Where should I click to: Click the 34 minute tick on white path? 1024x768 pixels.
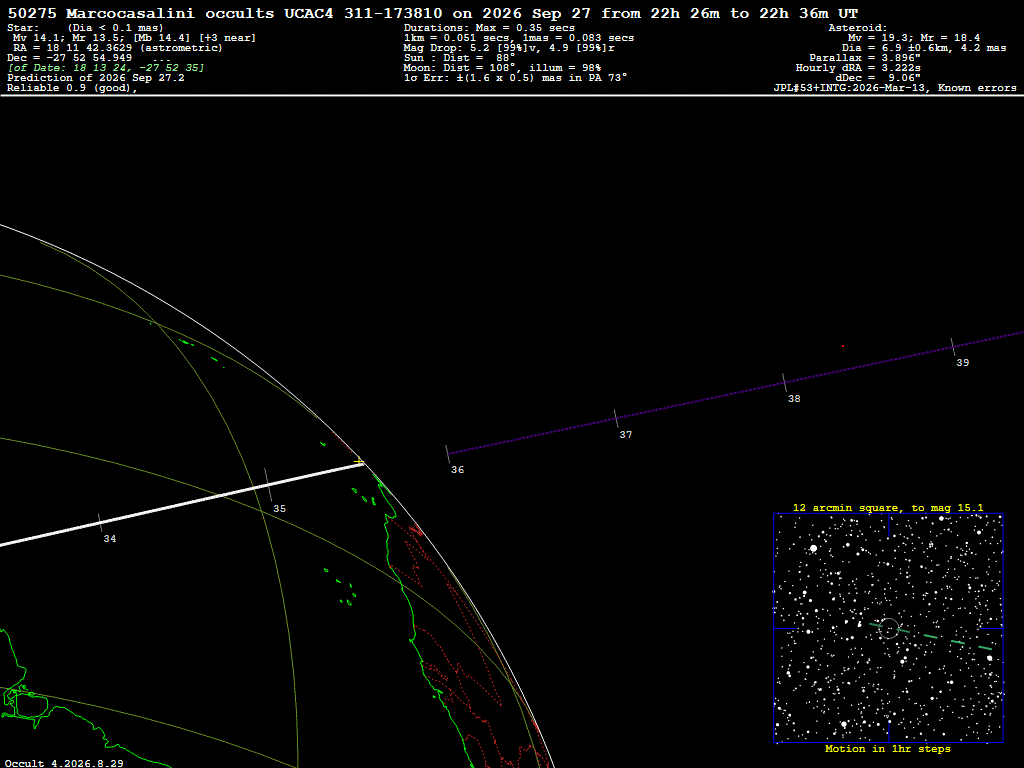pyautogui.click(x=101, y=522)
